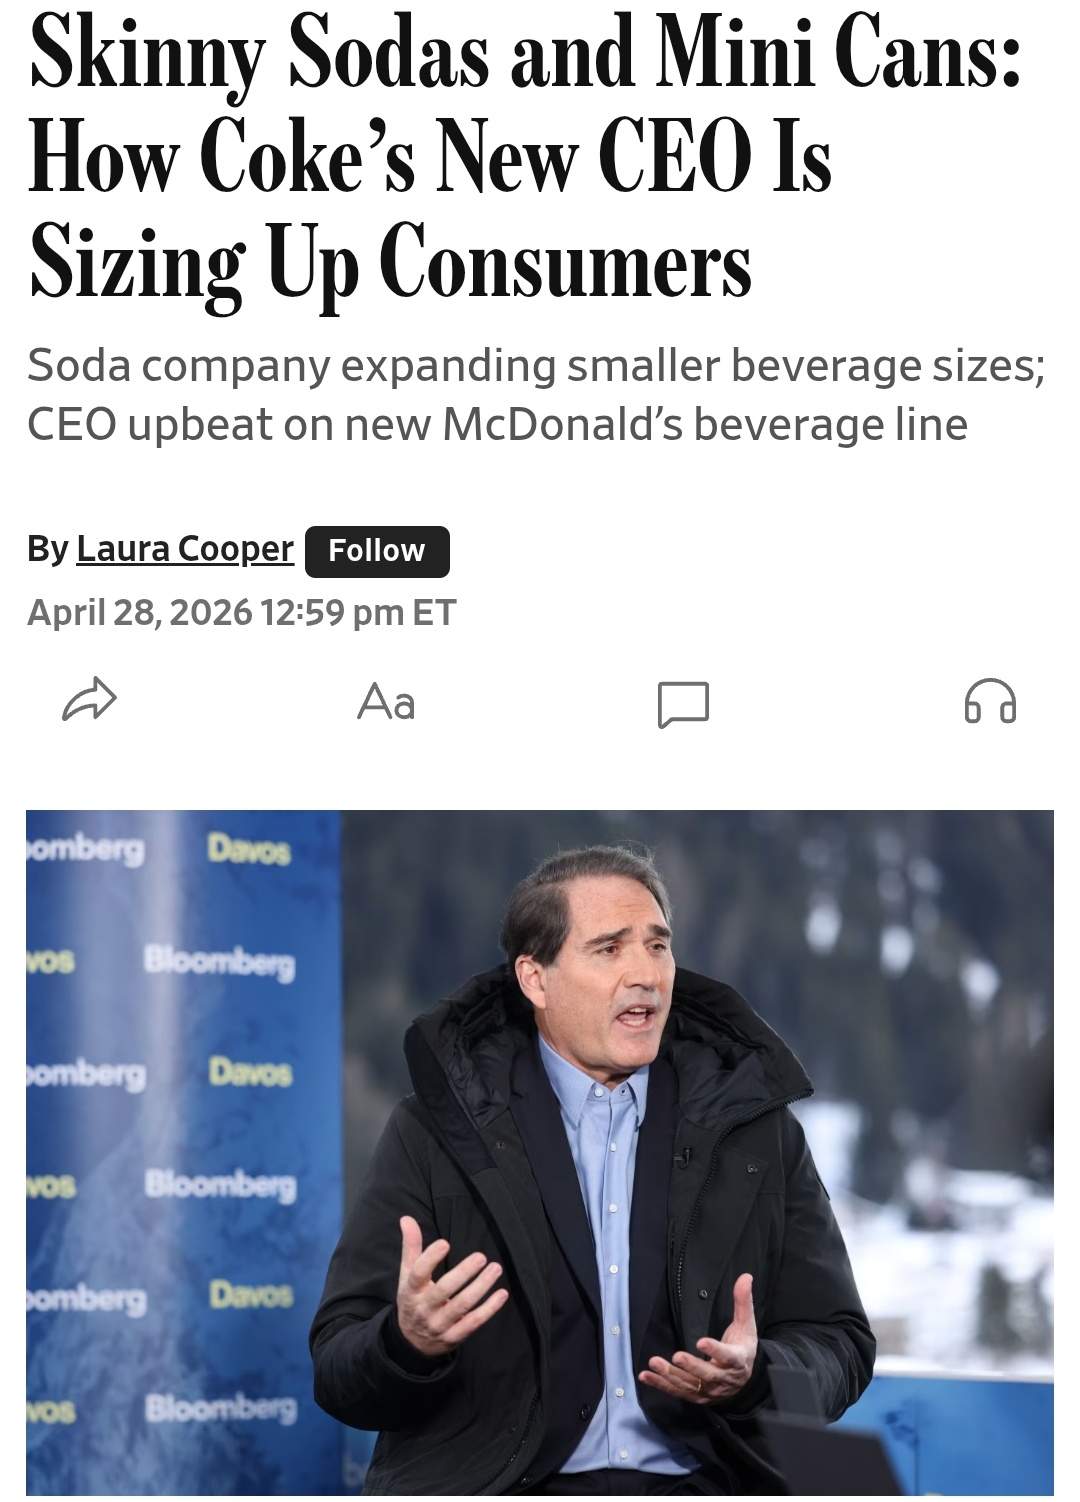Select the 'CEO upbeat on new McDonald's beverage line' text
Screen dimensions: 1080x1502
point(497,424)
